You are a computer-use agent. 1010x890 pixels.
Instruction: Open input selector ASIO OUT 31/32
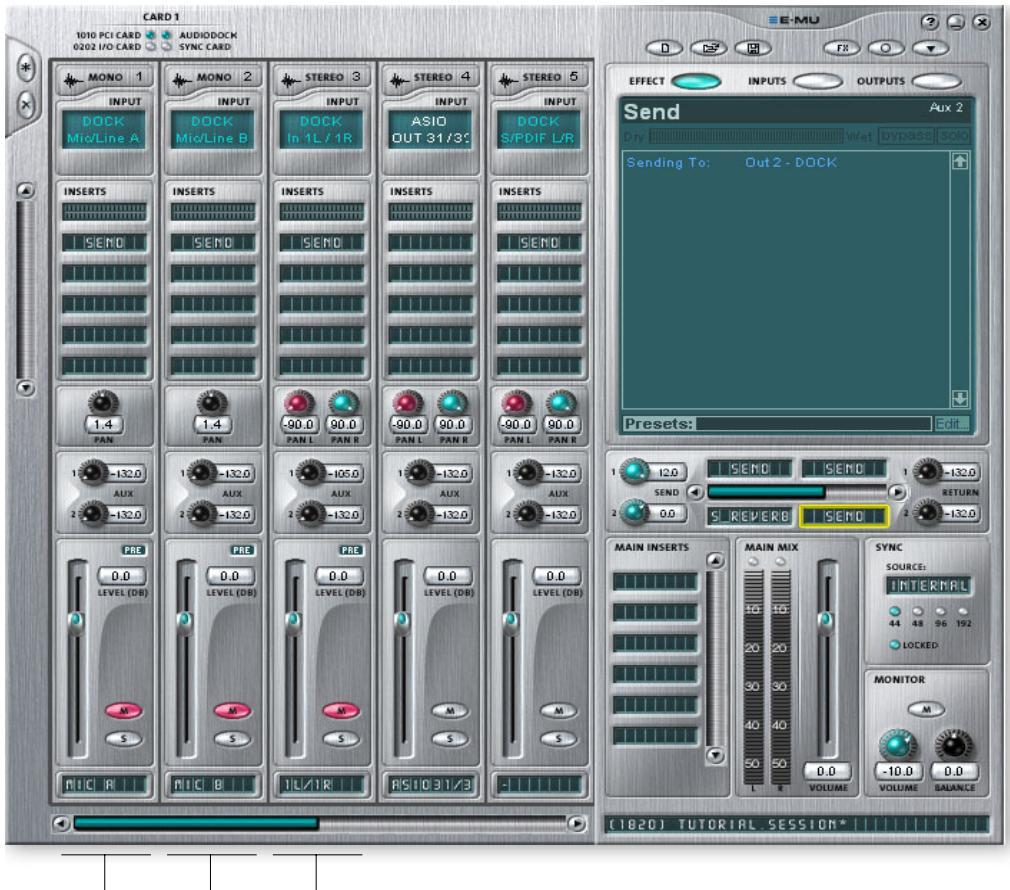click(430, 129)
